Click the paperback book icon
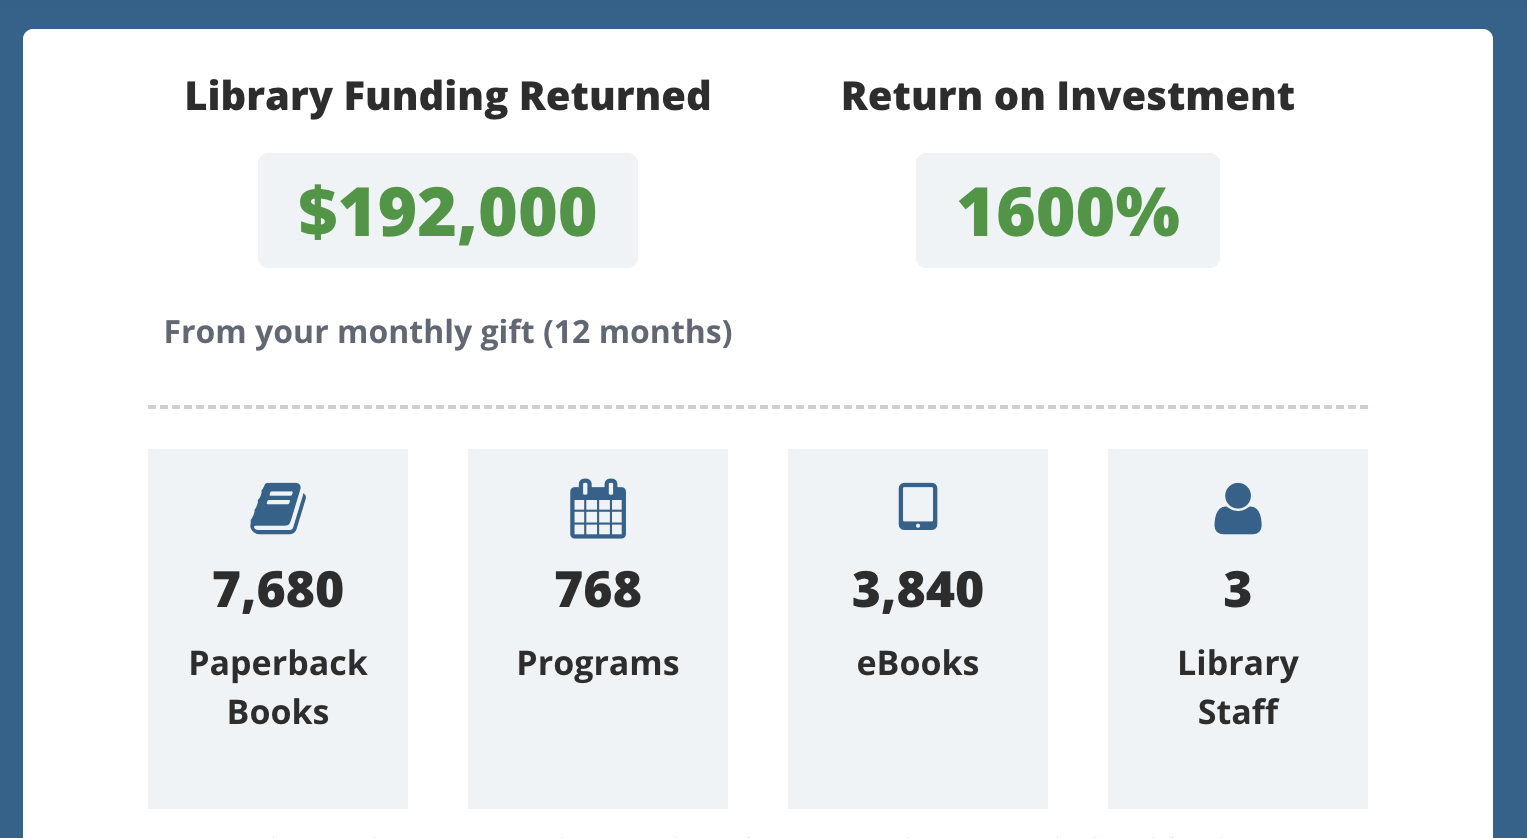Image resolution: width=1527 pixels, height=838 pixels. point(278,508)
